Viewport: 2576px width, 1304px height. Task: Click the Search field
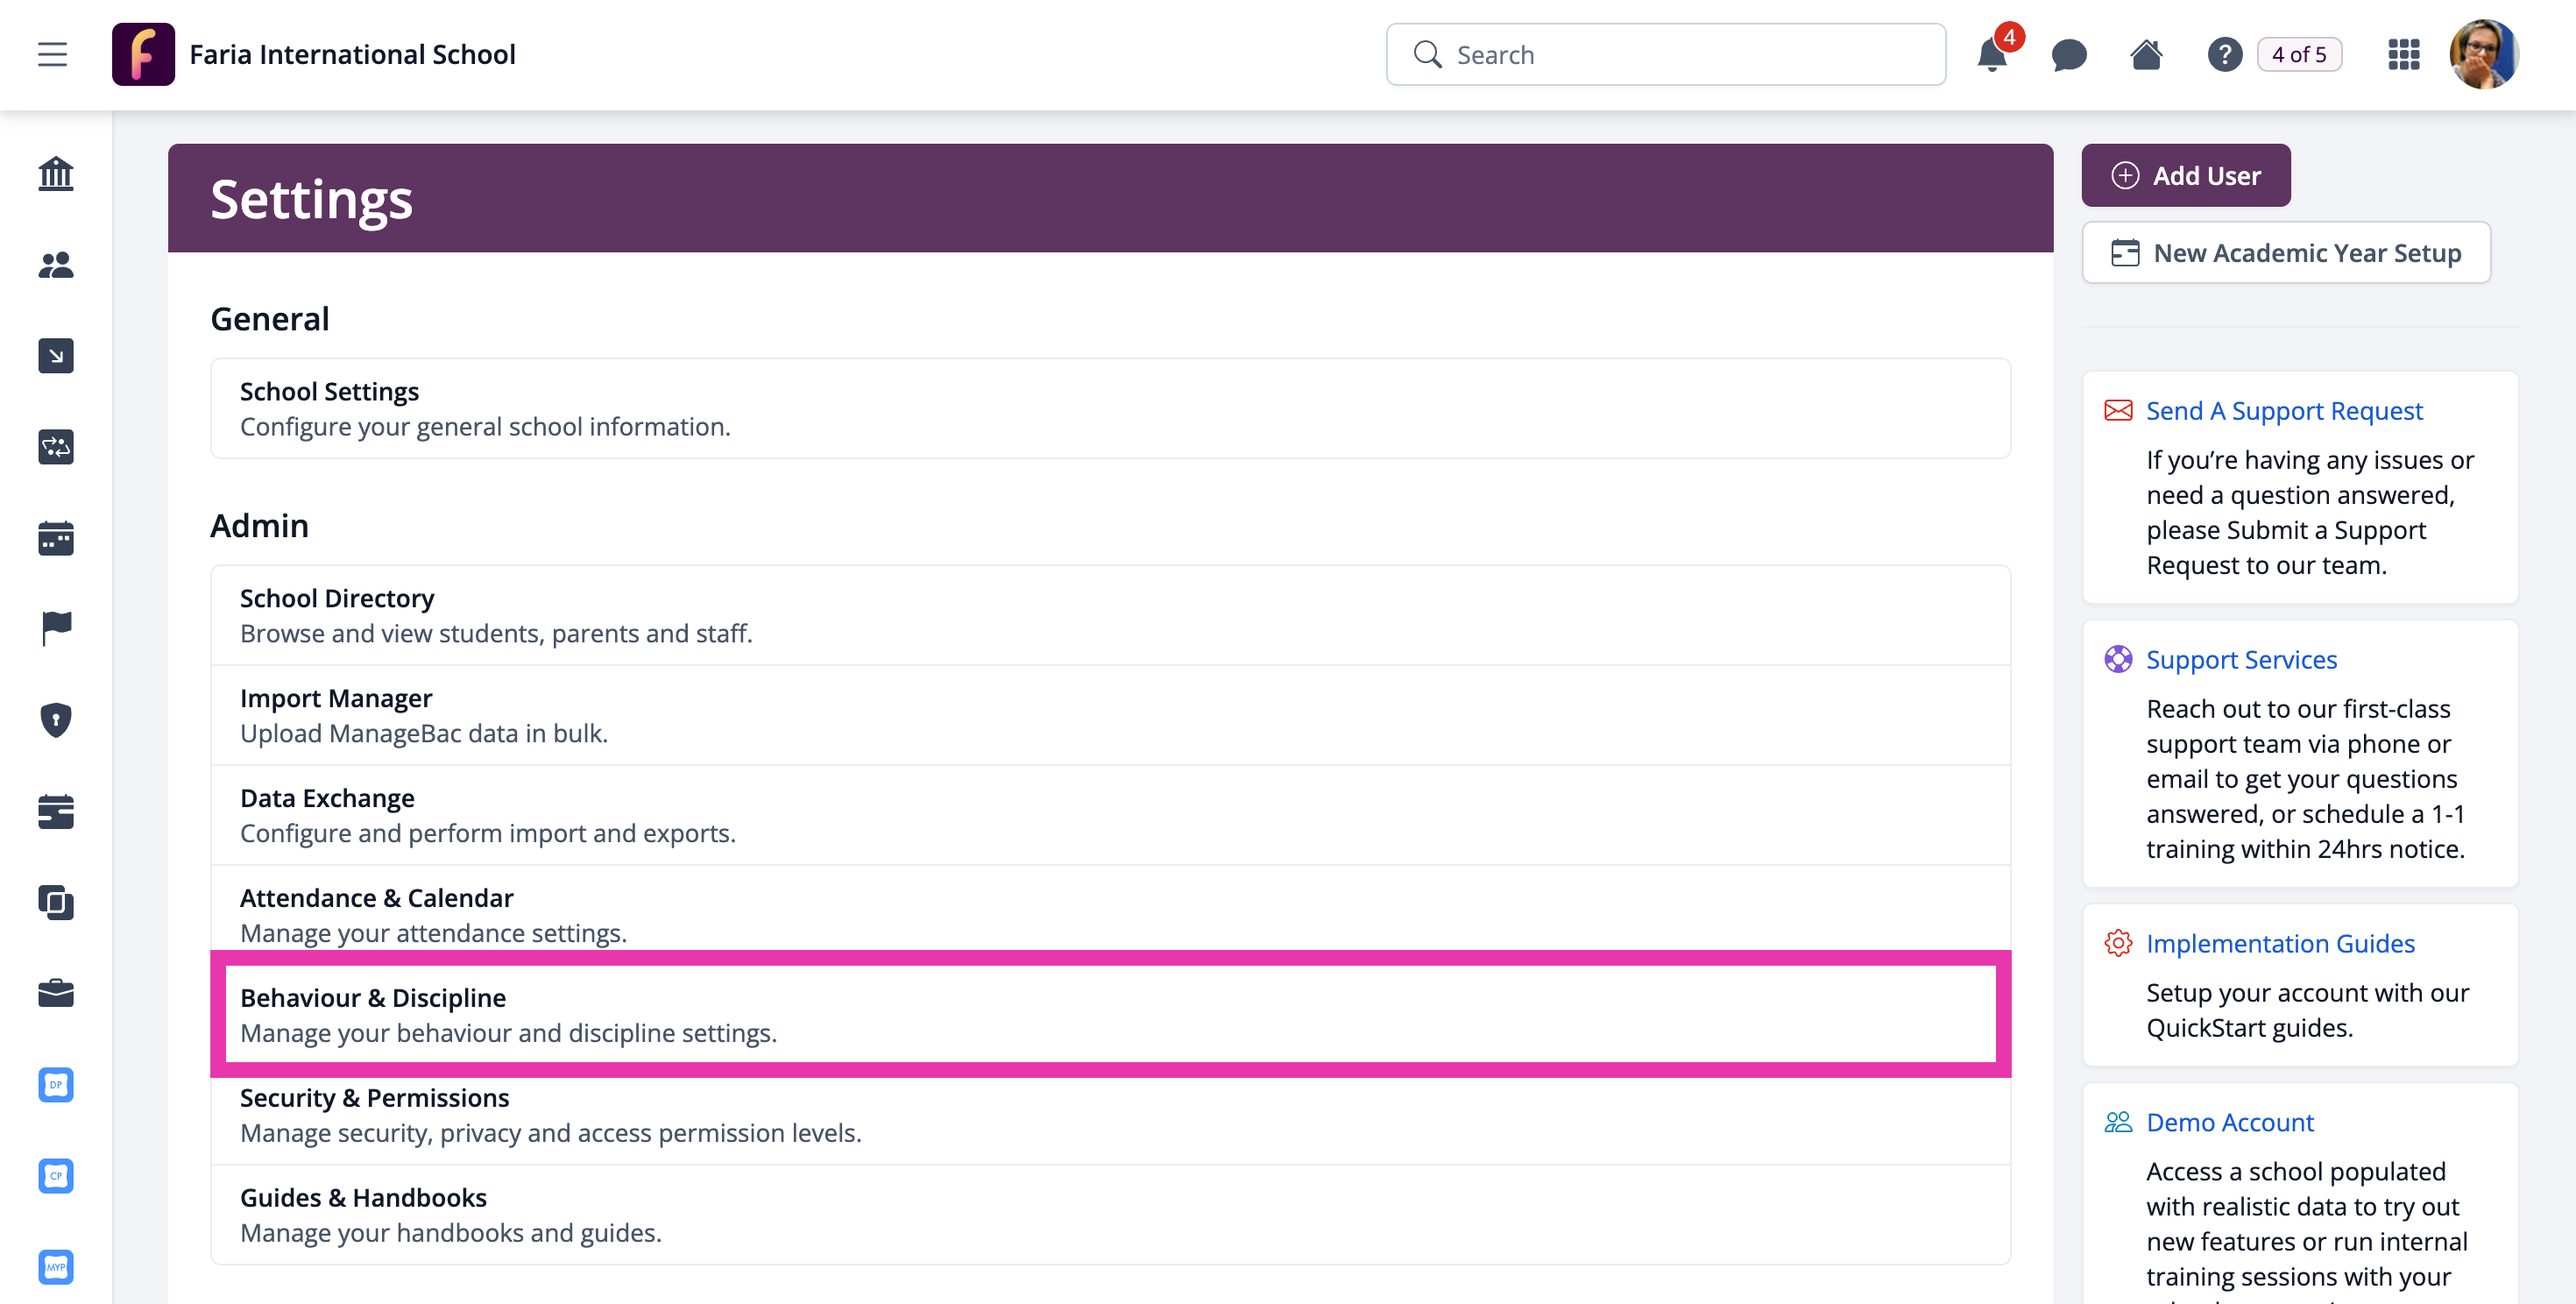[x=1665, y=54]
